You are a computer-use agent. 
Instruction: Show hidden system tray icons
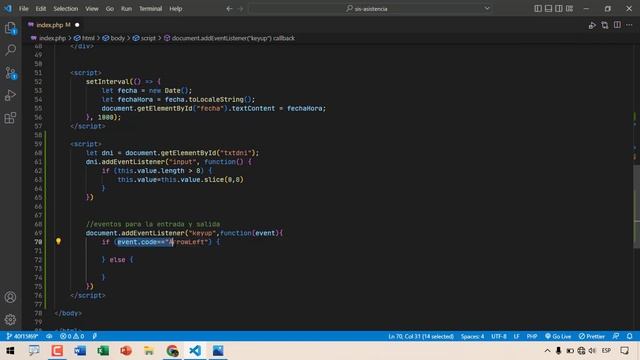pyautogui.click(x=547, y=351)
